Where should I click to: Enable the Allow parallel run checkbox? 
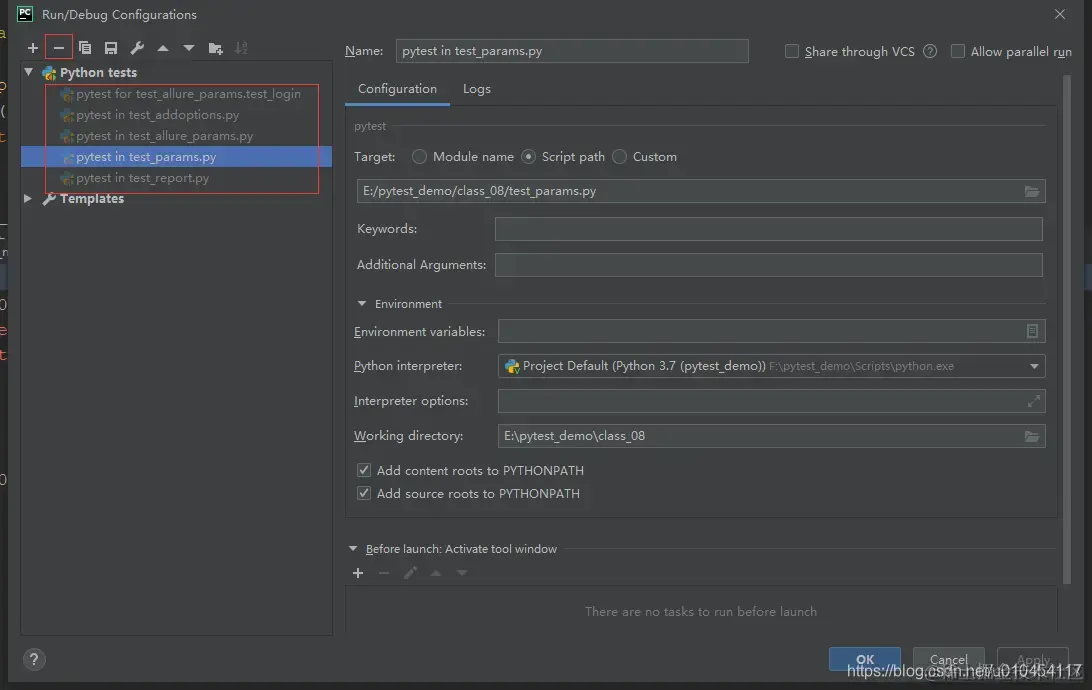click(x=958, y=52)
